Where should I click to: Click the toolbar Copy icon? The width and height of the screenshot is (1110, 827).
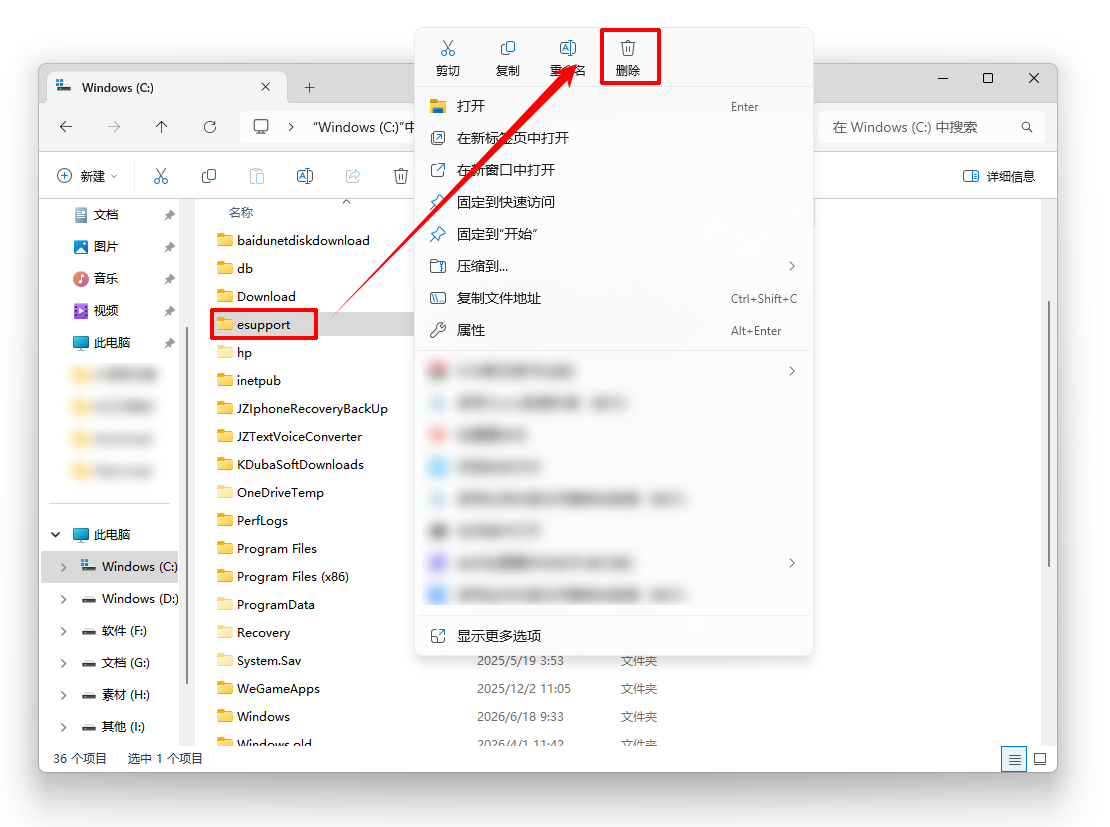click(x=209, y=176)
